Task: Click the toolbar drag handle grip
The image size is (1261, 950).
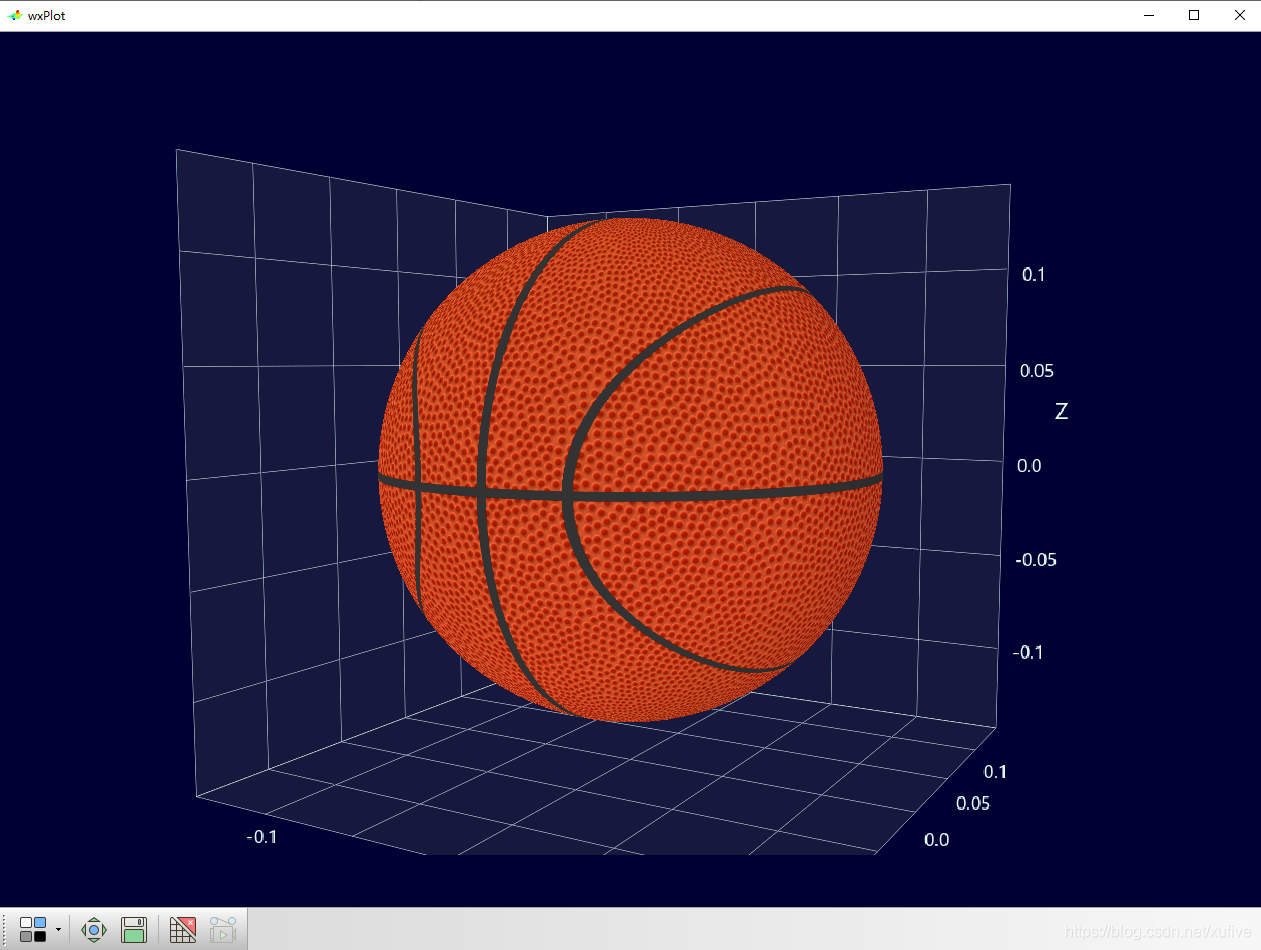Action: 6,929
